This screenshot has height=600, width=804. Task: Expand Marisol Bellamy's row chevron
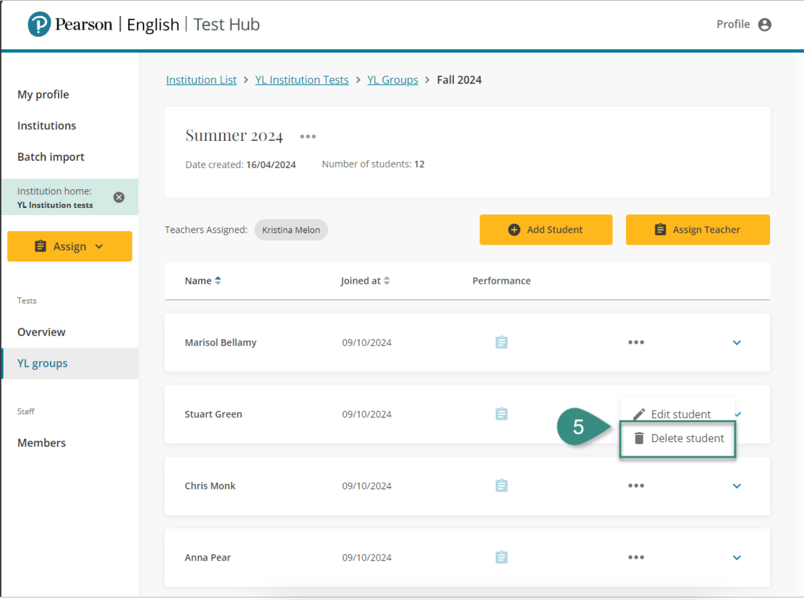737,343
